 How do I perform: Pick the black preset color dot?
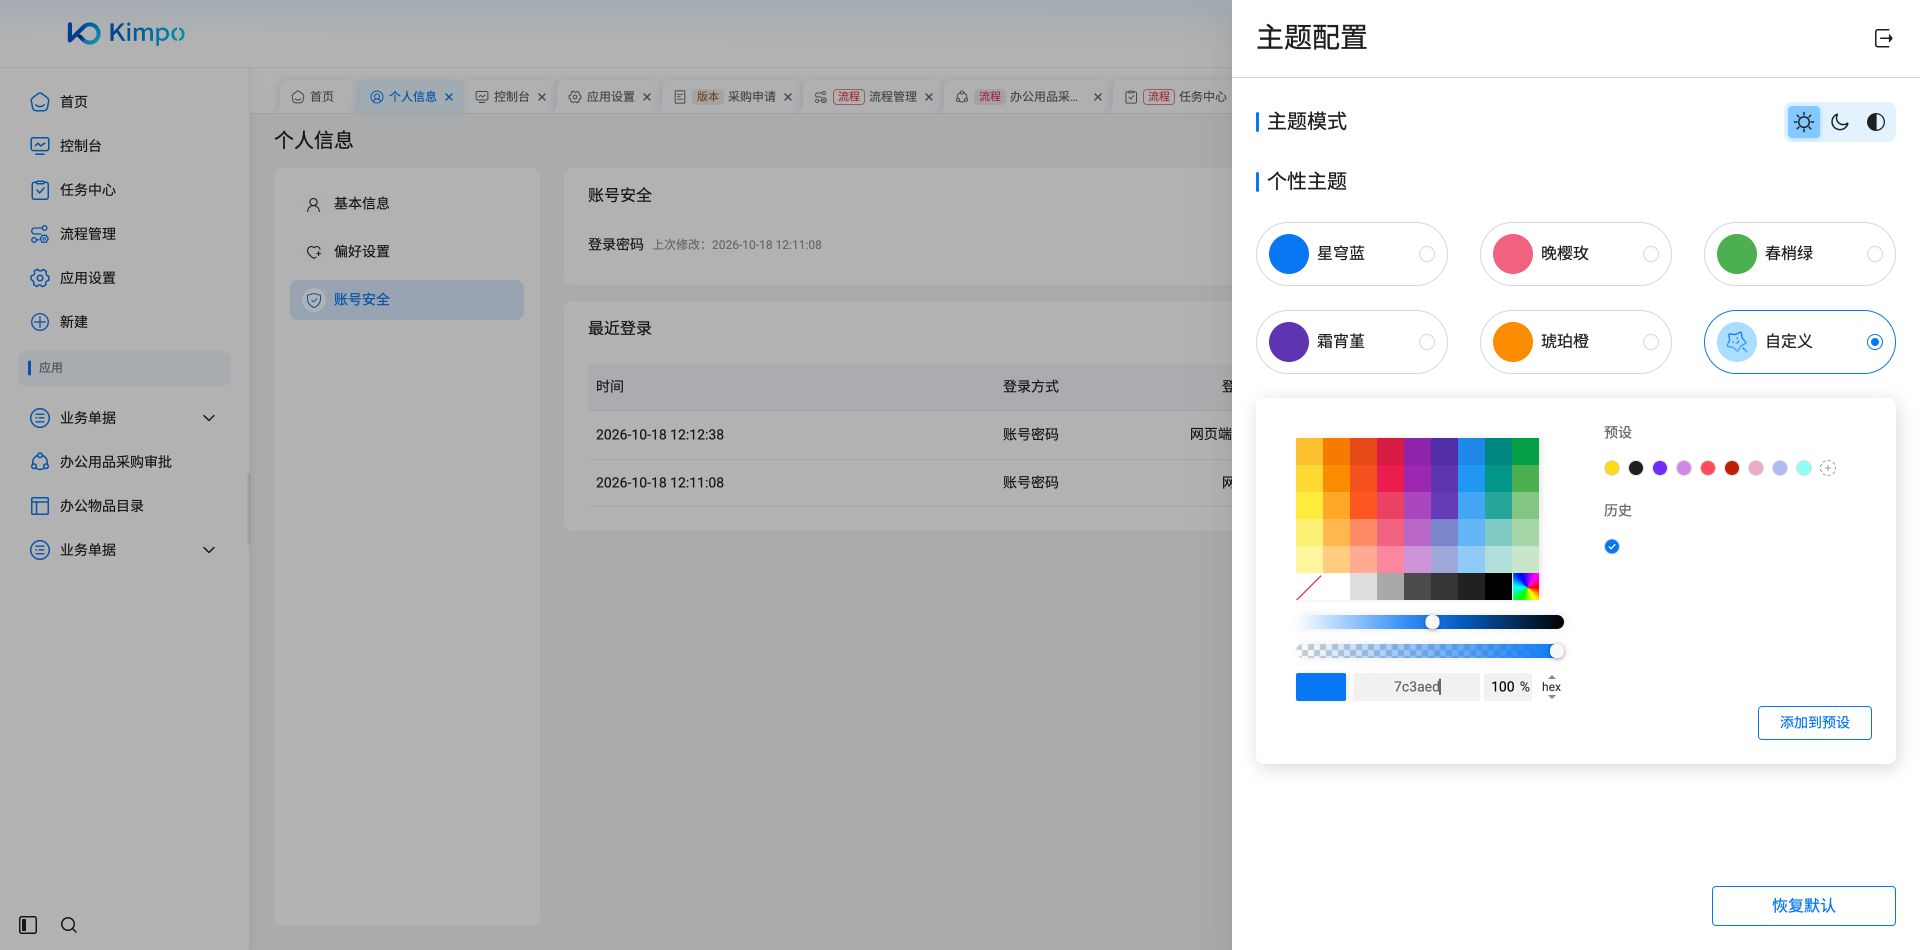pyautogui.click(x=1636, y=468)
